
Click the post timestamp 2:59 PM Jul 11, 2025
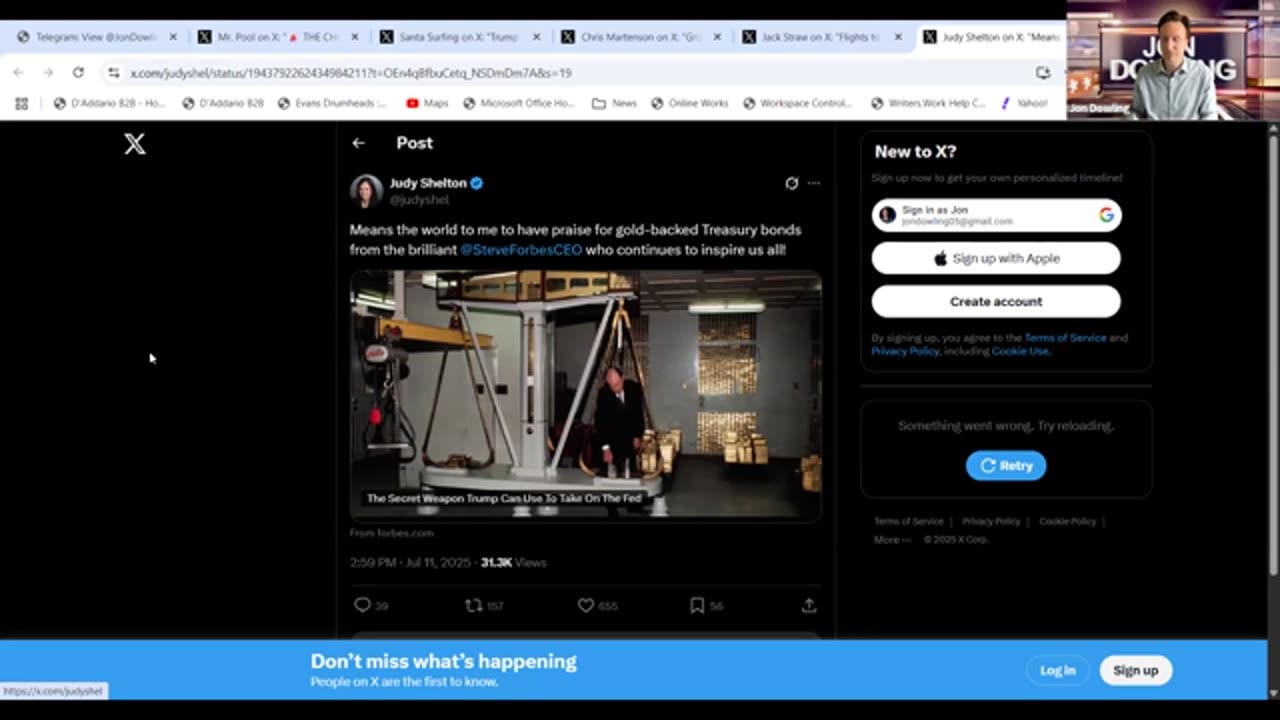click(410, 563)
